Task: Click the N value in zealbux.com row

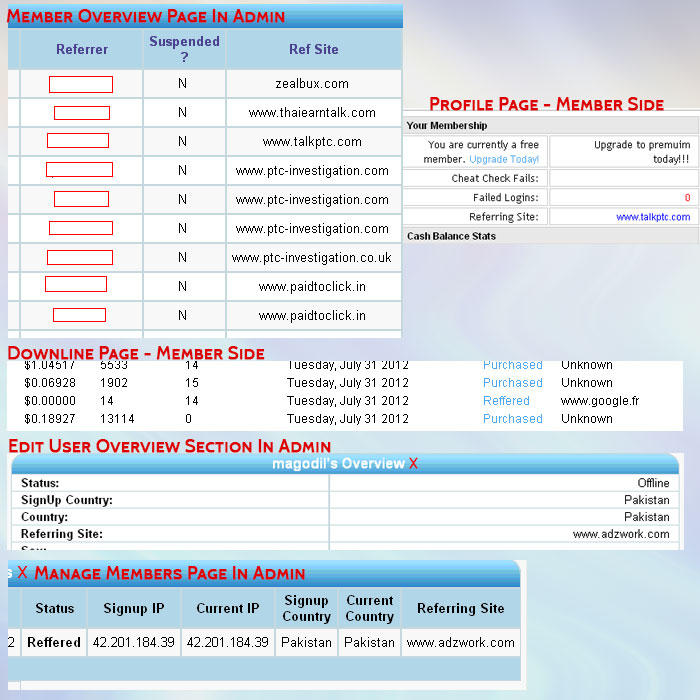Action: coord(183,83)
